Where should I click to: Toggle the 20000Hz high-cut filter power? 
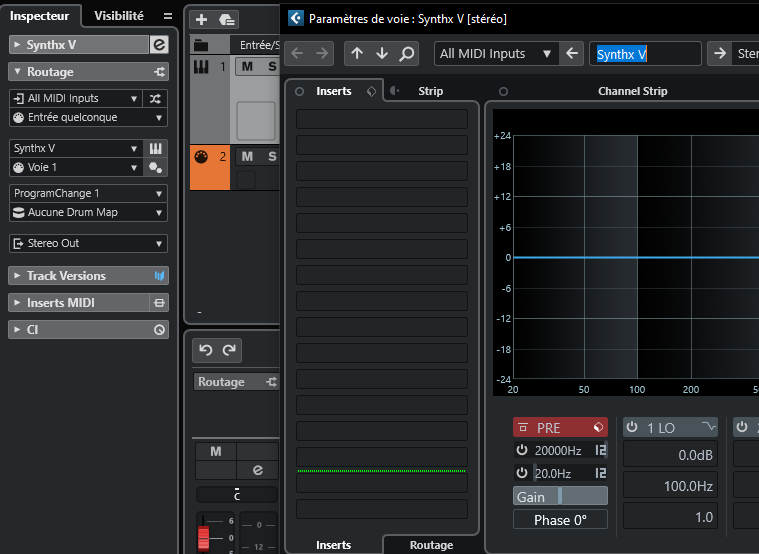point(522,451)
